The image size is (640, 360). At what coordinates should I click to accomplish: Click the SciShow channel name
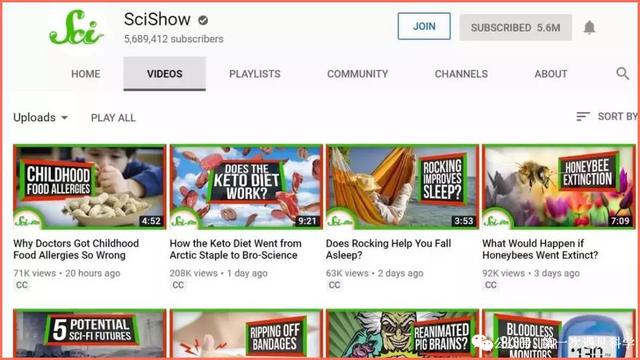click(157, 19)
